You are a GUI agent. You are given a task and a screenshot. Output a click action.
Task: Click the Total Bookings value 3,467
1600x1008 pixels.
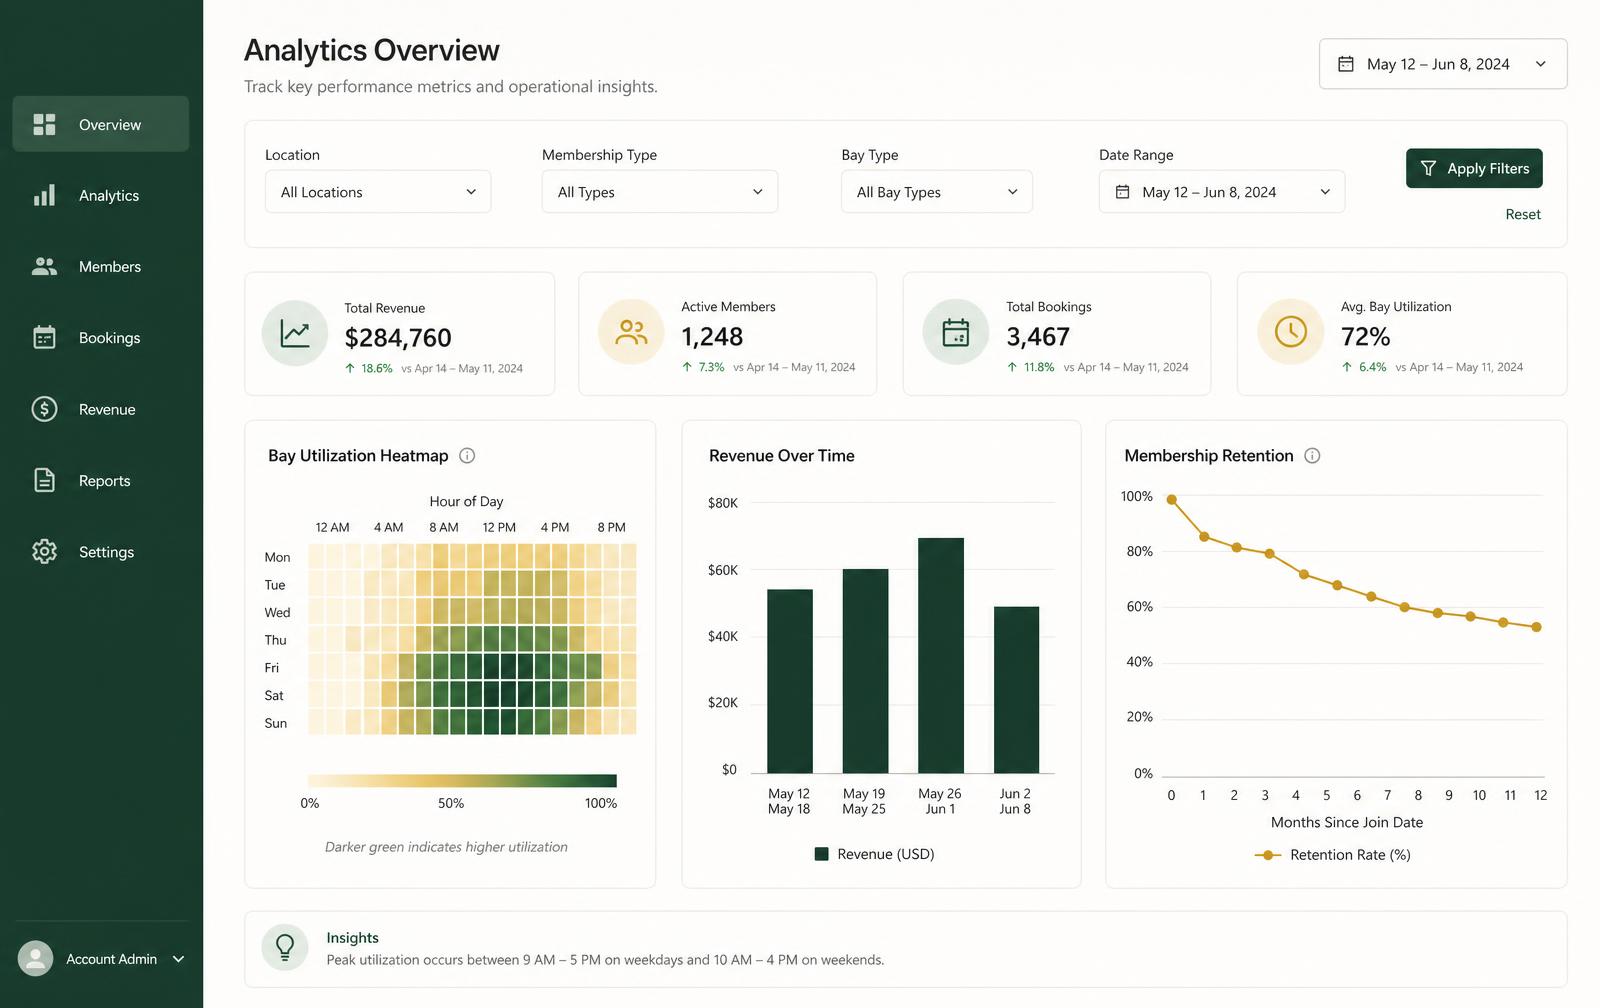coord(1038,337)
